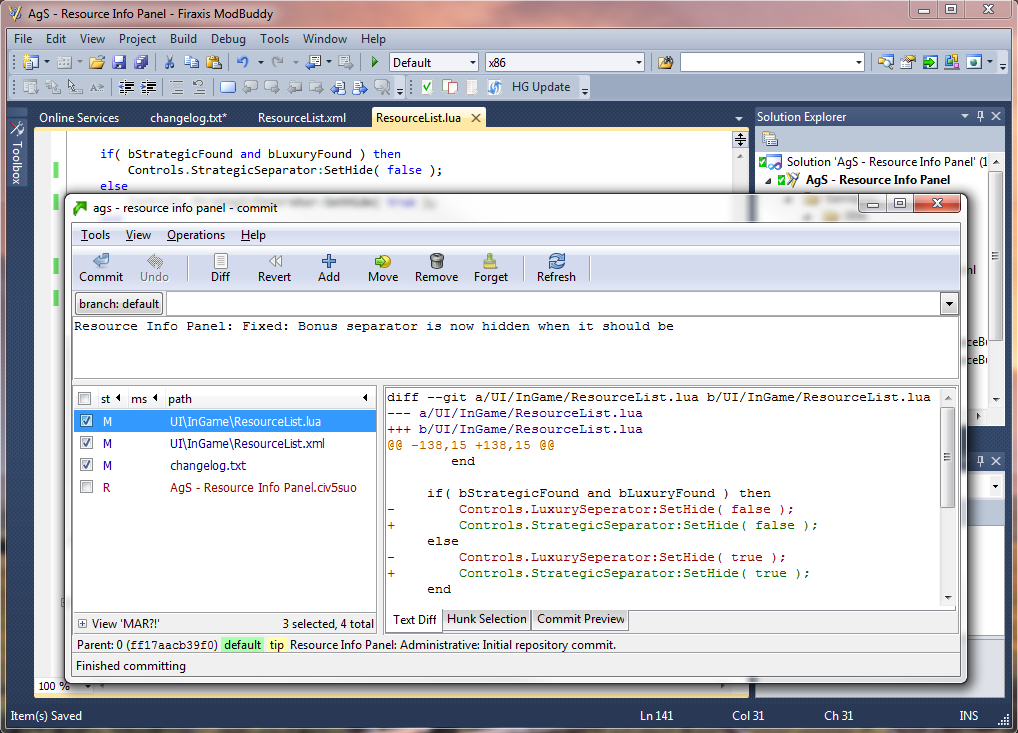Image resolution: width=1018 pixels, height=733 pixels.
Task: Click the HG commit green checkmark icon
Action: 427,87
